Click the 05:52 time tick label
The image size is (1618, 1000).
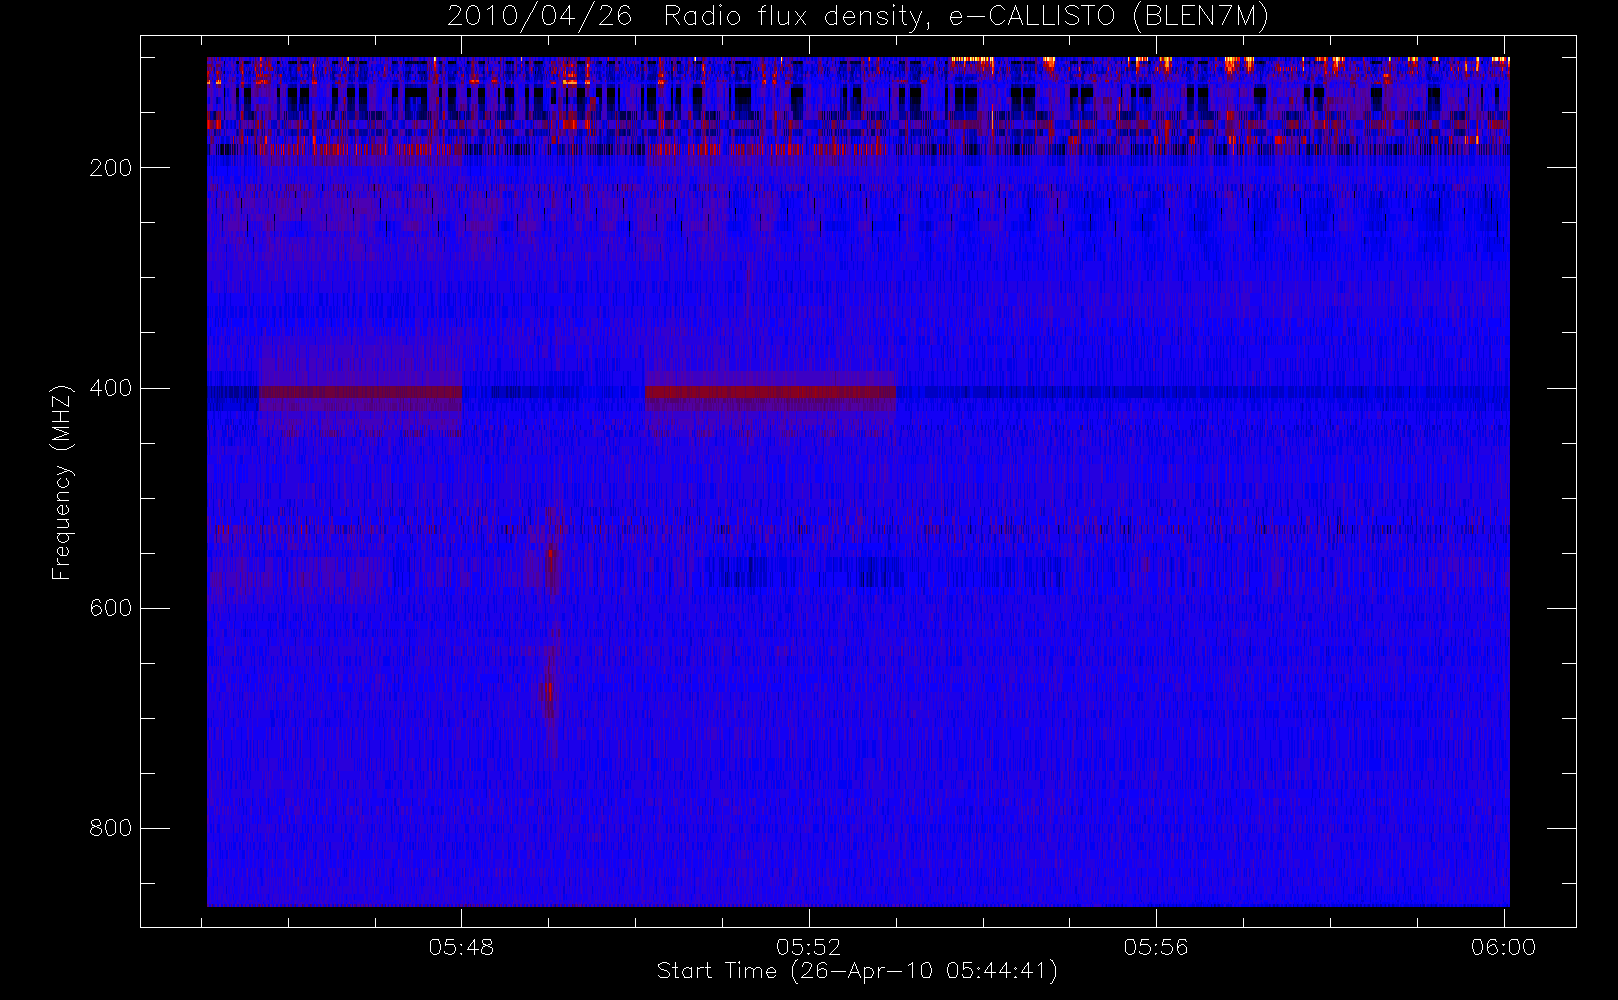pyautogui.click(x=808, y=947)
